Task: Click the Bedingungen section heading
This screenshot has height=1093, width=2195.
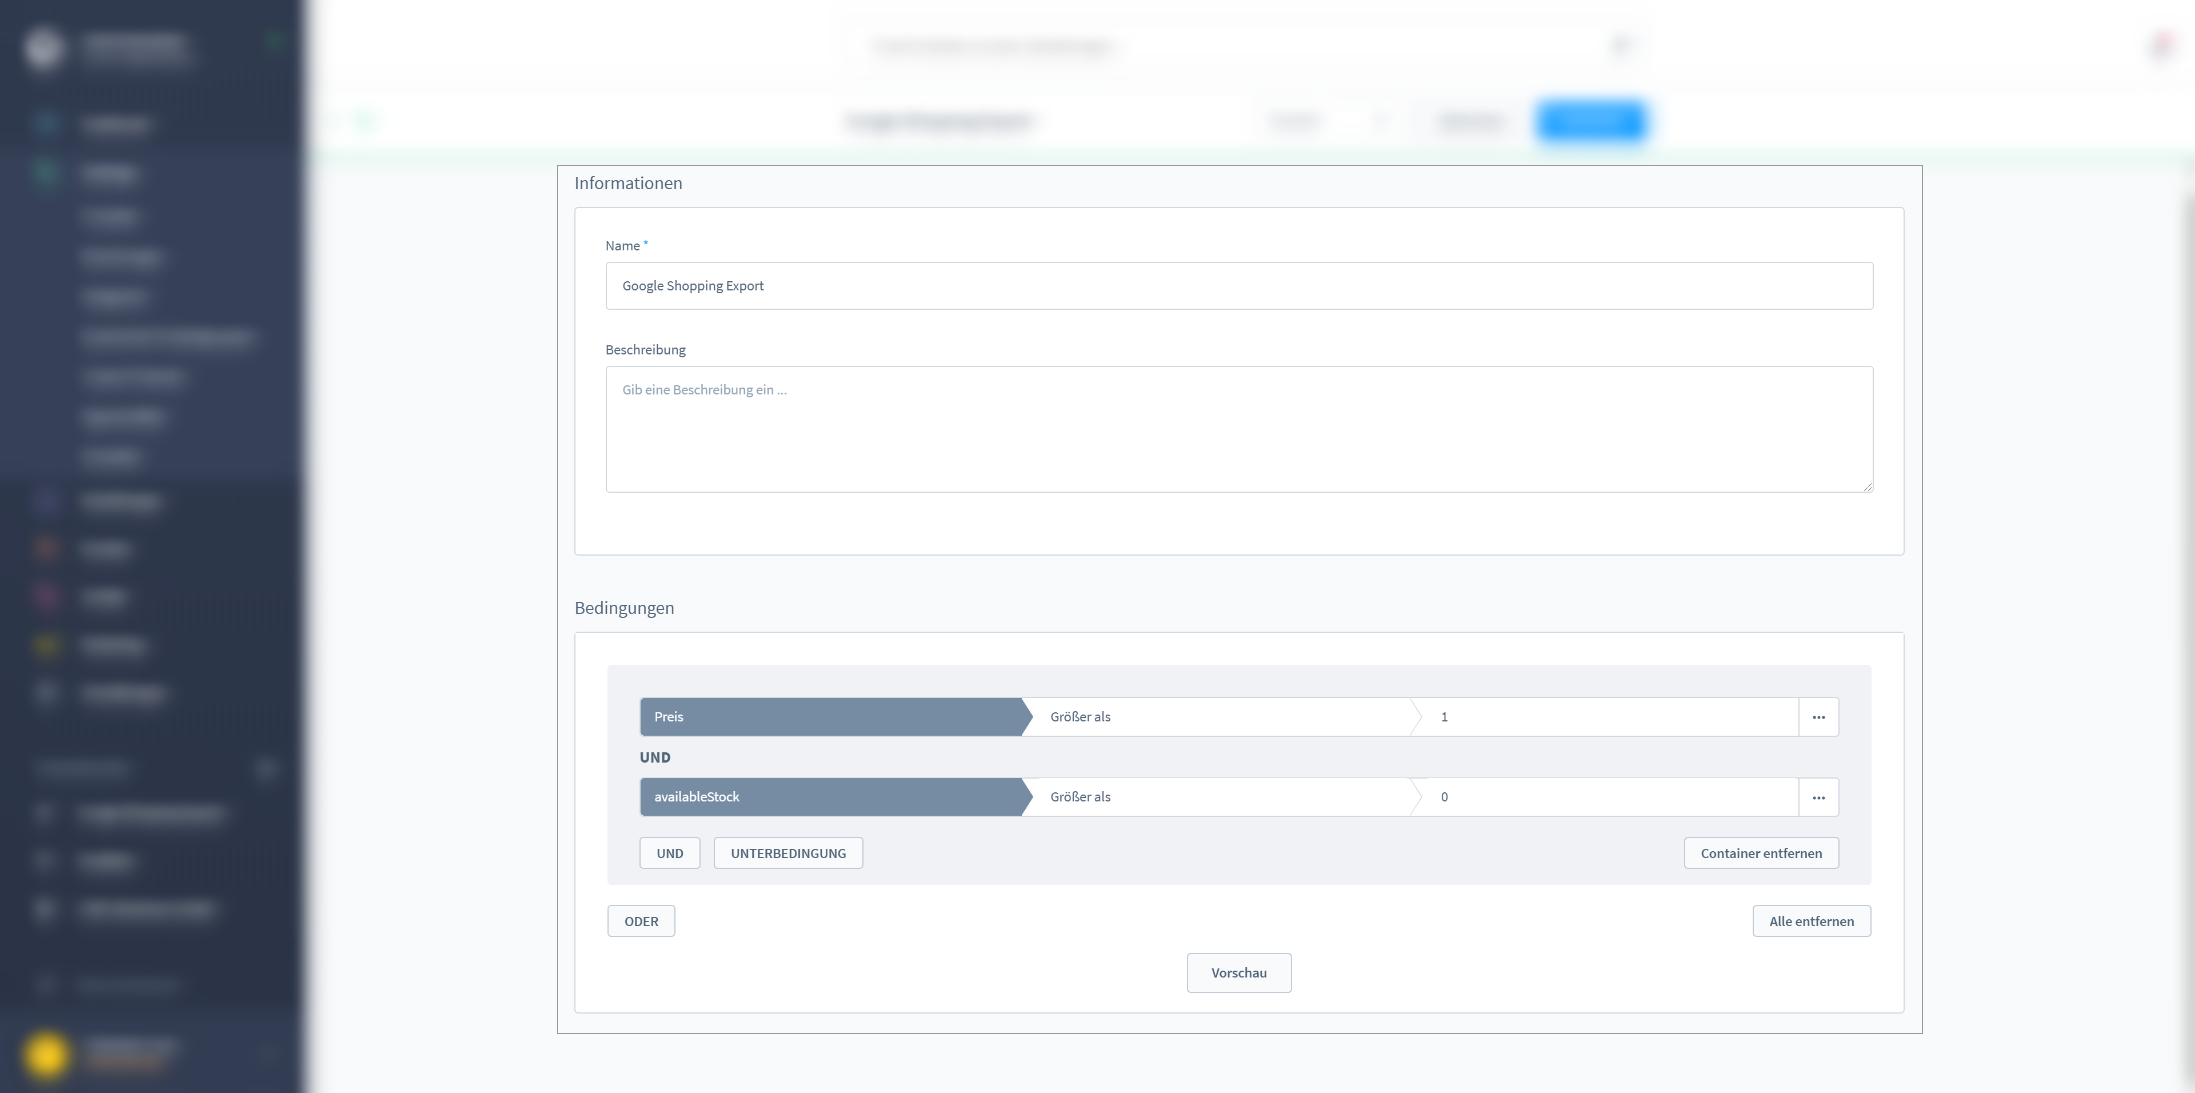Action: 624,608
